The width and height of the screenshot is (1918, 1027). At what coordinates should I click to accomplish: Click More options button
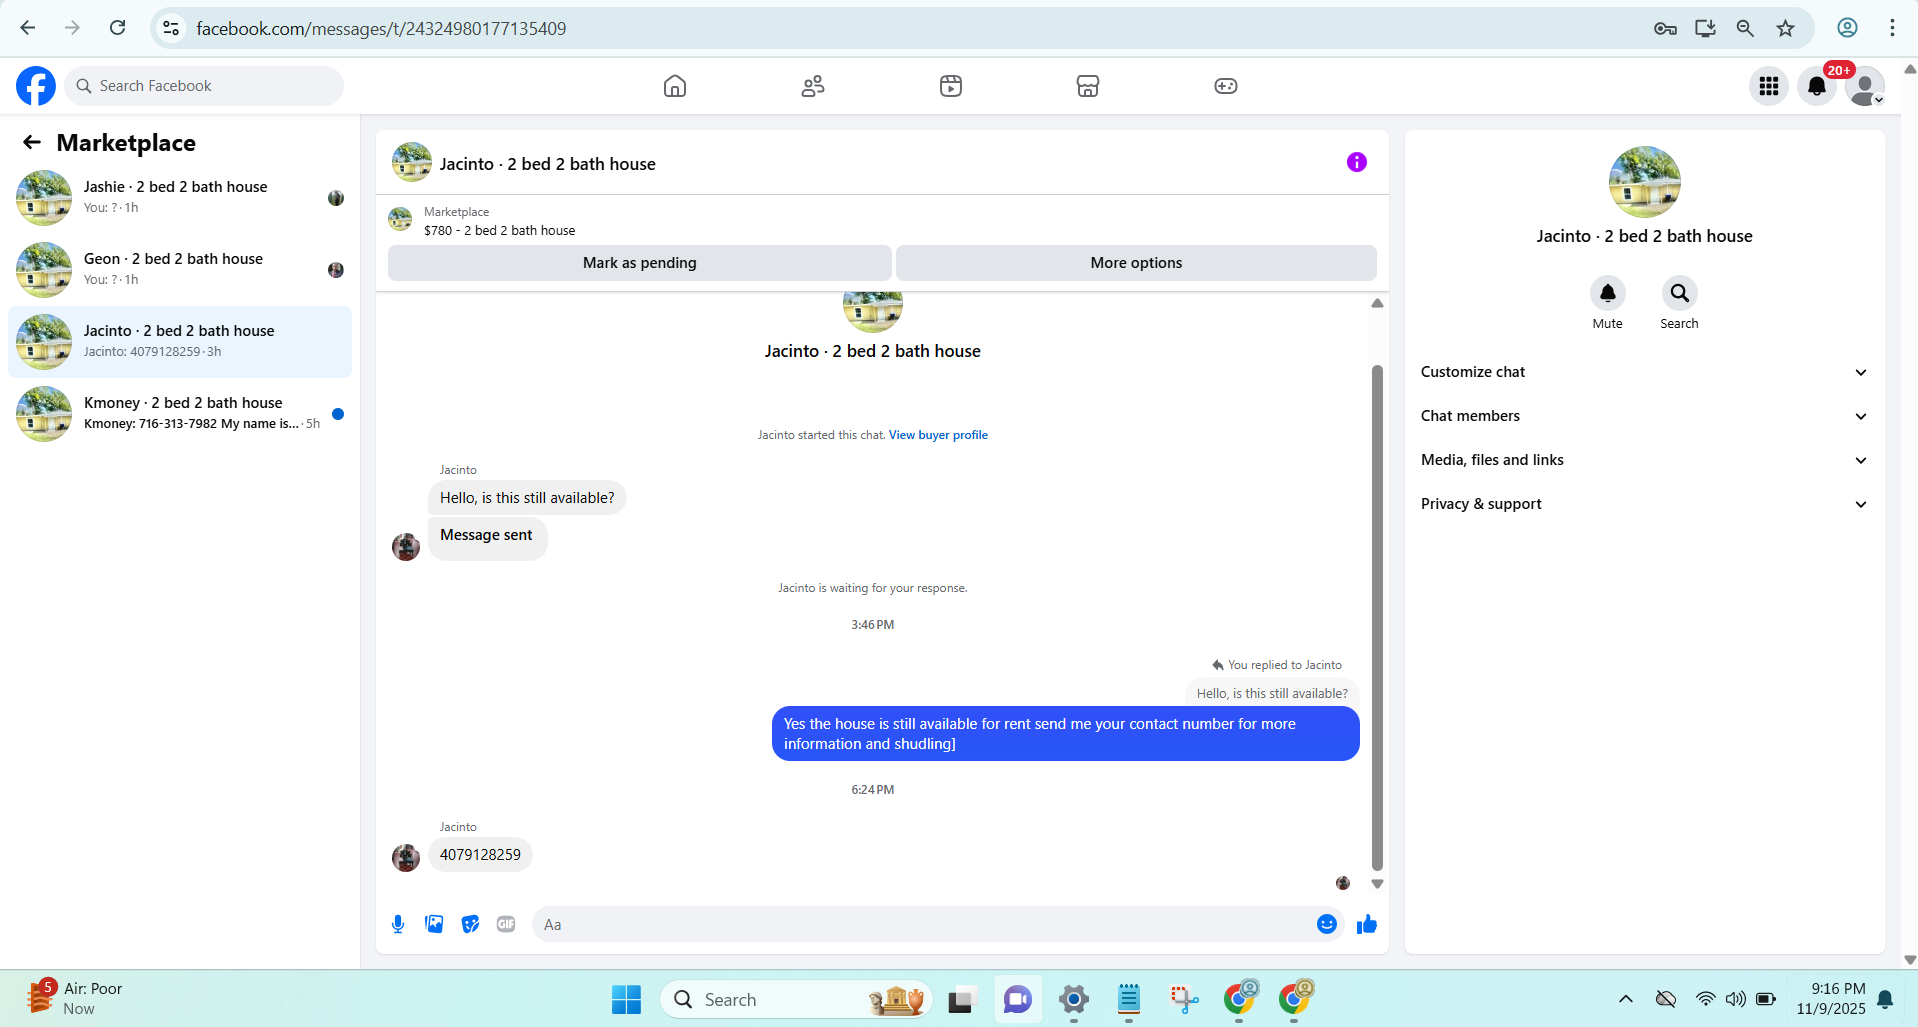pos(1136,263)
